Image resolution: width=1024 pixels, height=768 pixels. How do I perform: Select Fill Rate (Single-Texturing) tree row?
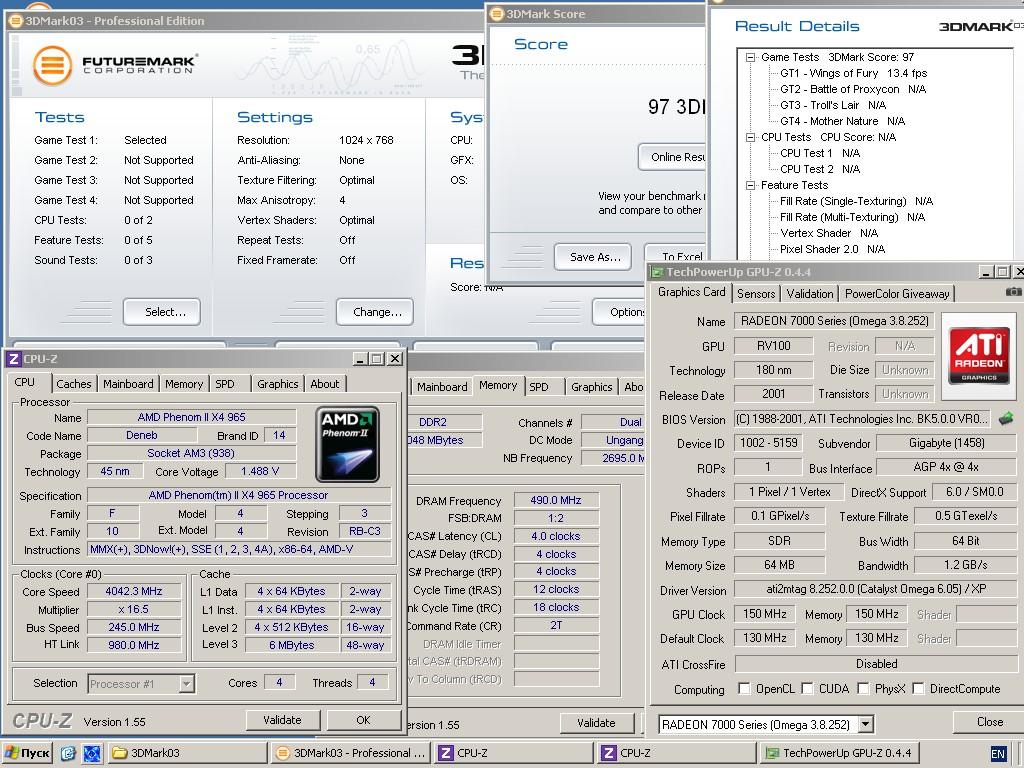tap(856, 201)
